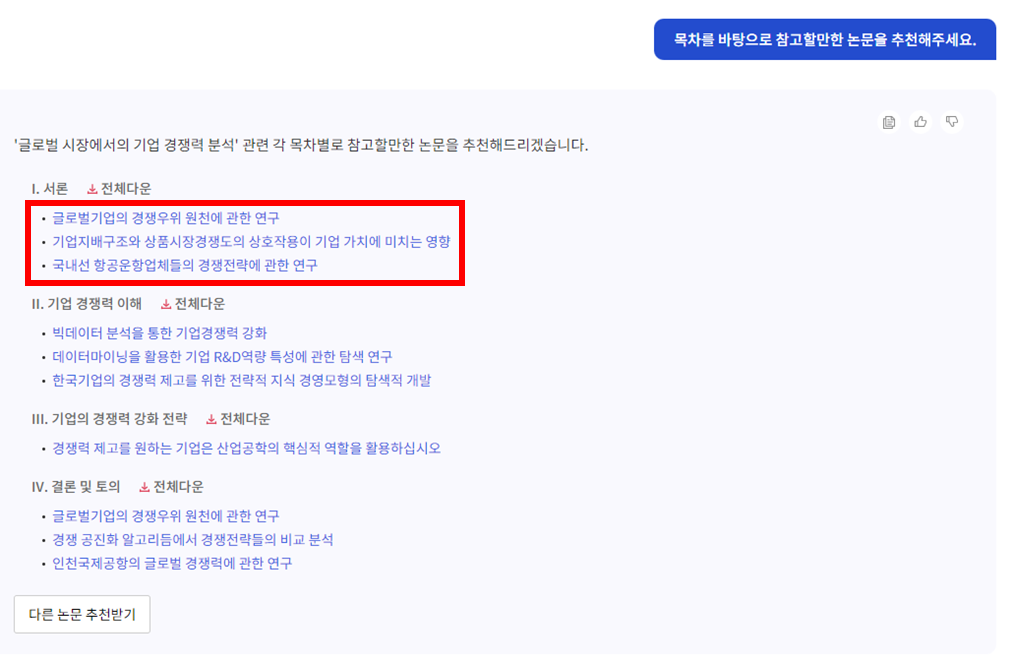This screenshot has width=1014, height=662.
Task: Click the copy response icon
Action: click(889, 121)
